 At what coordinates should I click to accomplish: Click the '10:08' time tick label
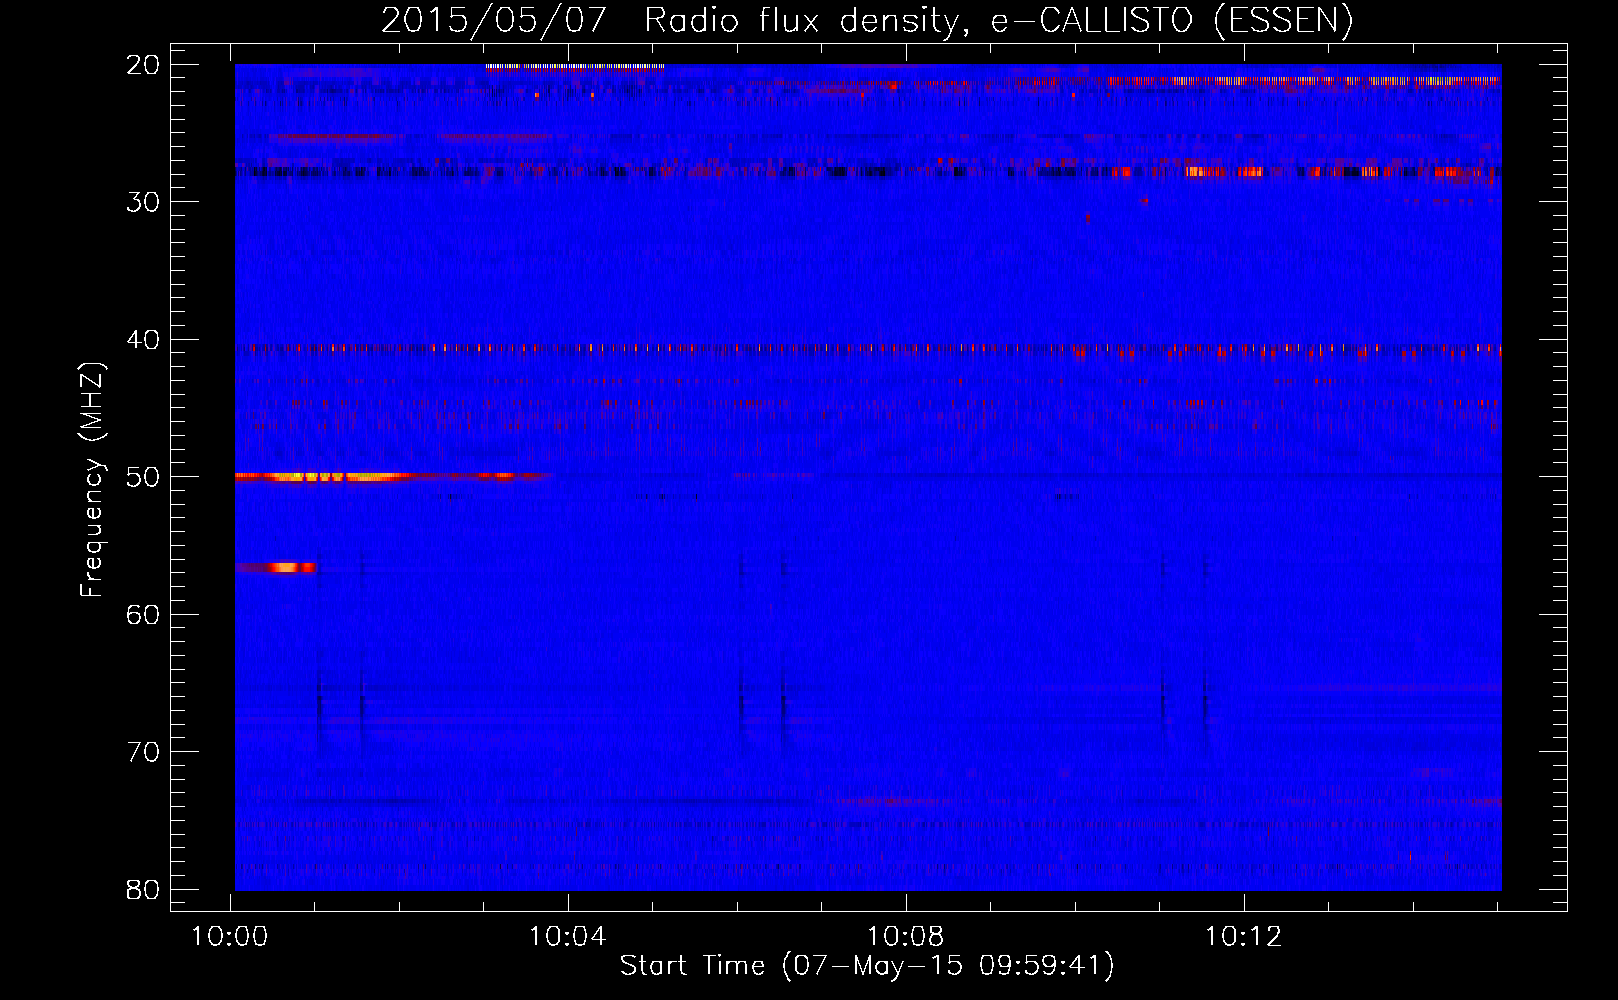tap(906, 937)
